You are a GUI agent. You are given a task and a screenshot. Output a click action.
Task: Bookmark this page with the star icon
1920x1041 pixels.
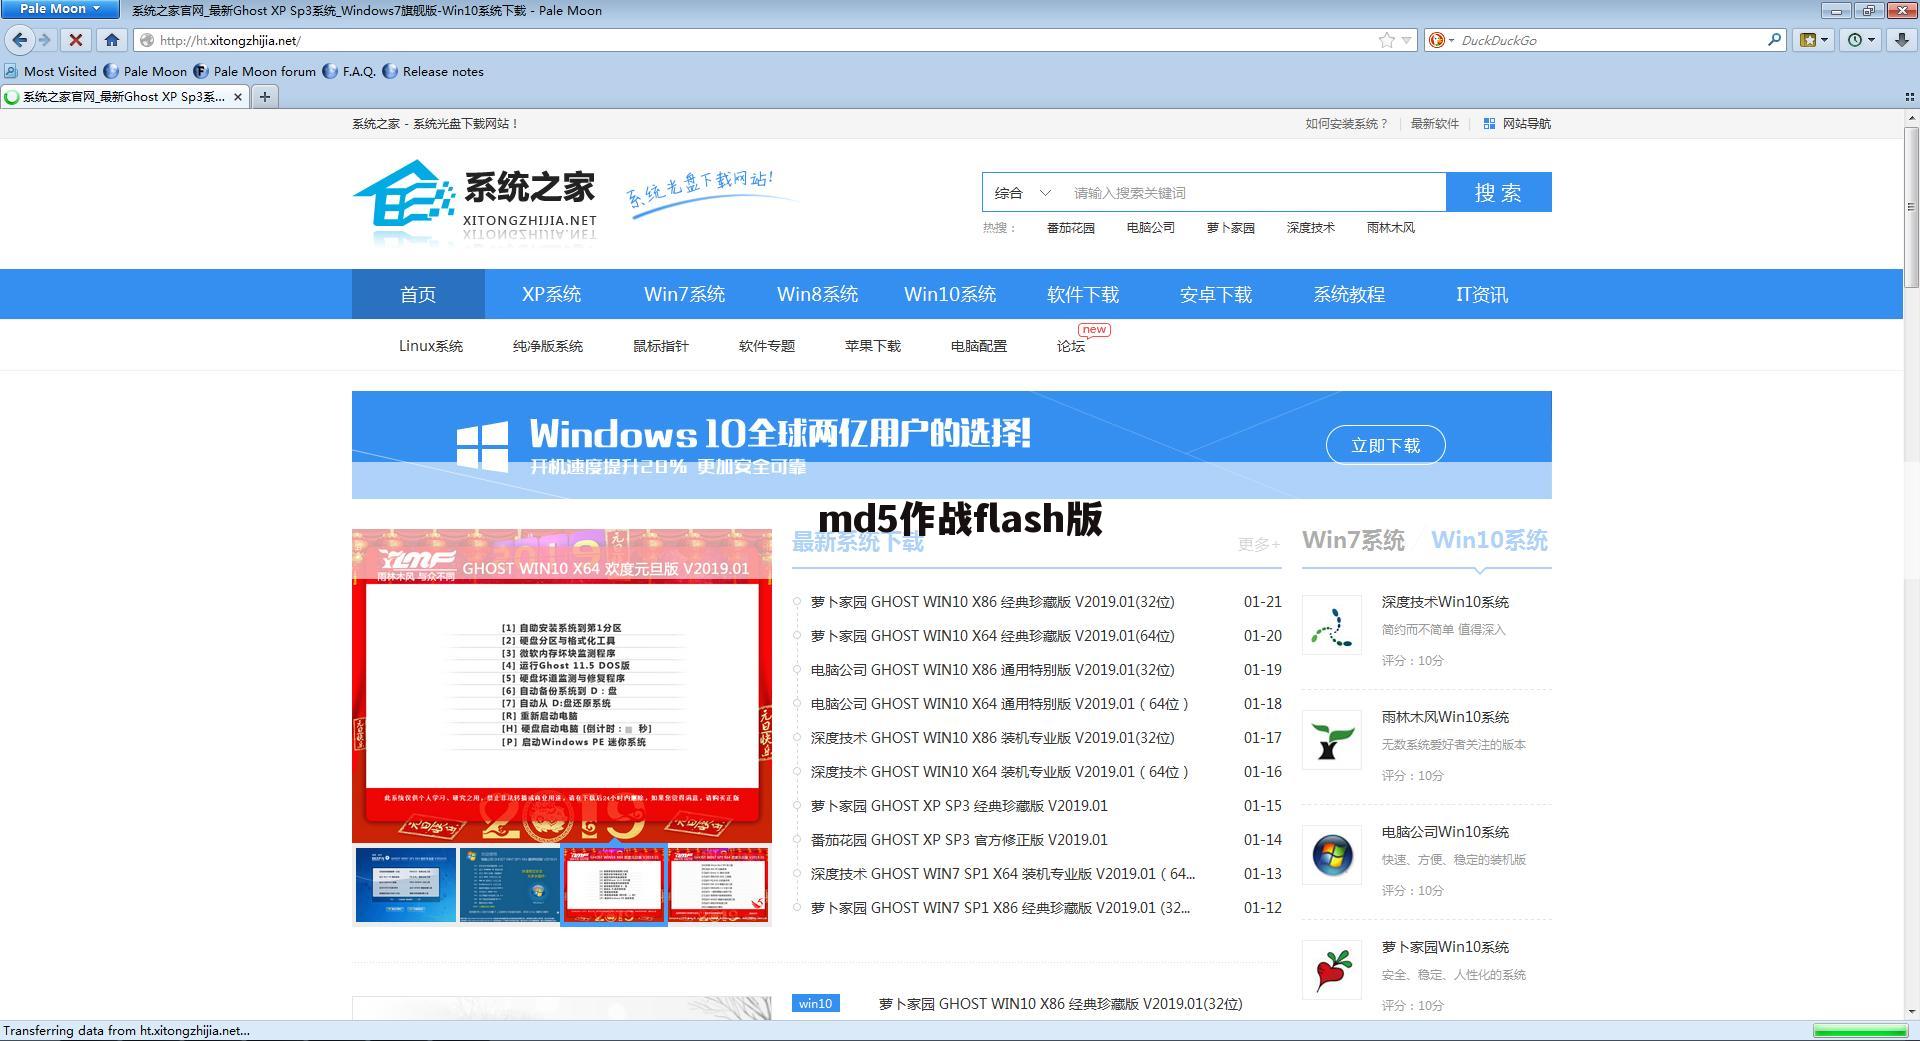pos(1386,40)
